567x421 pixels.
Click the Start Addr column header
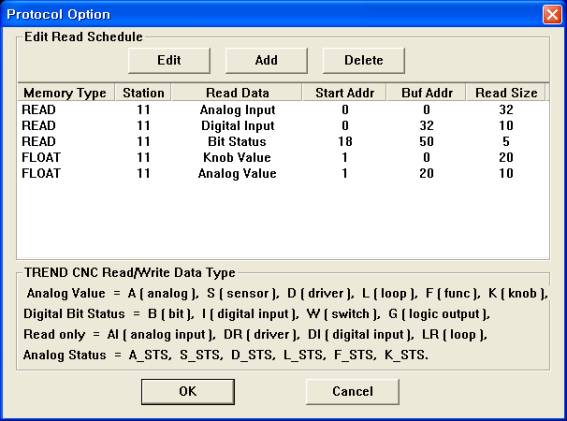tap(344, 93)
